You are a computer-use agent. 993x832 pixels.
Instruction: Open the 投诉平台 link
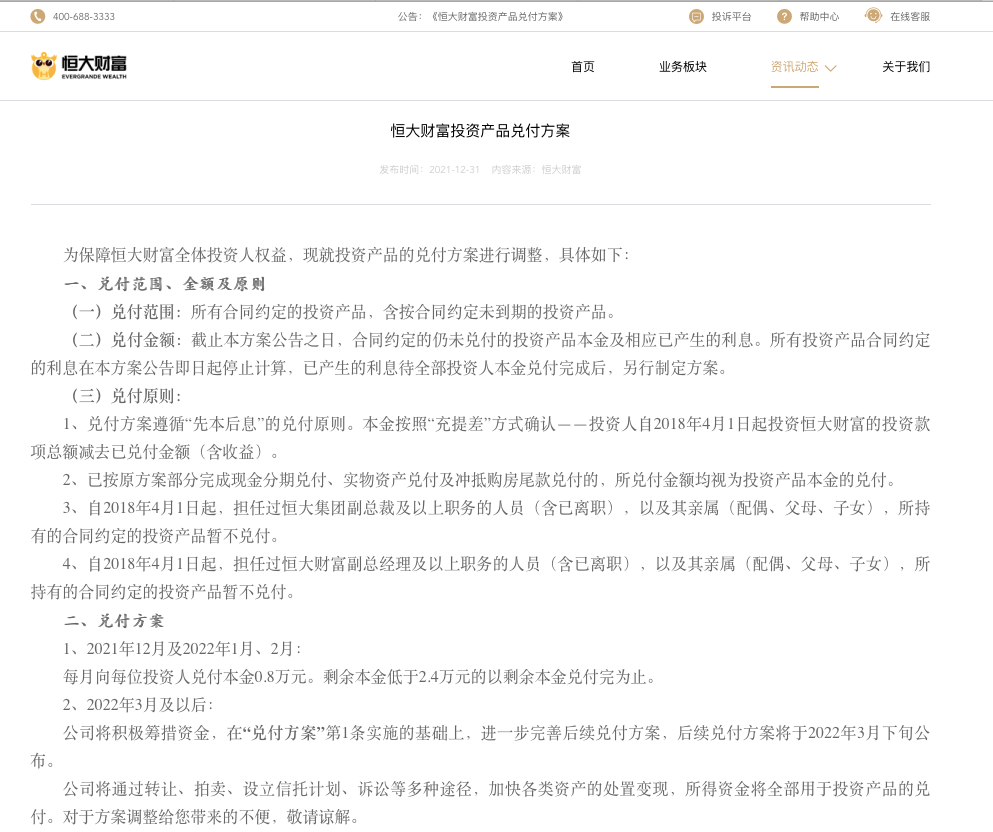pyautogui.click(x=731, y=17)
